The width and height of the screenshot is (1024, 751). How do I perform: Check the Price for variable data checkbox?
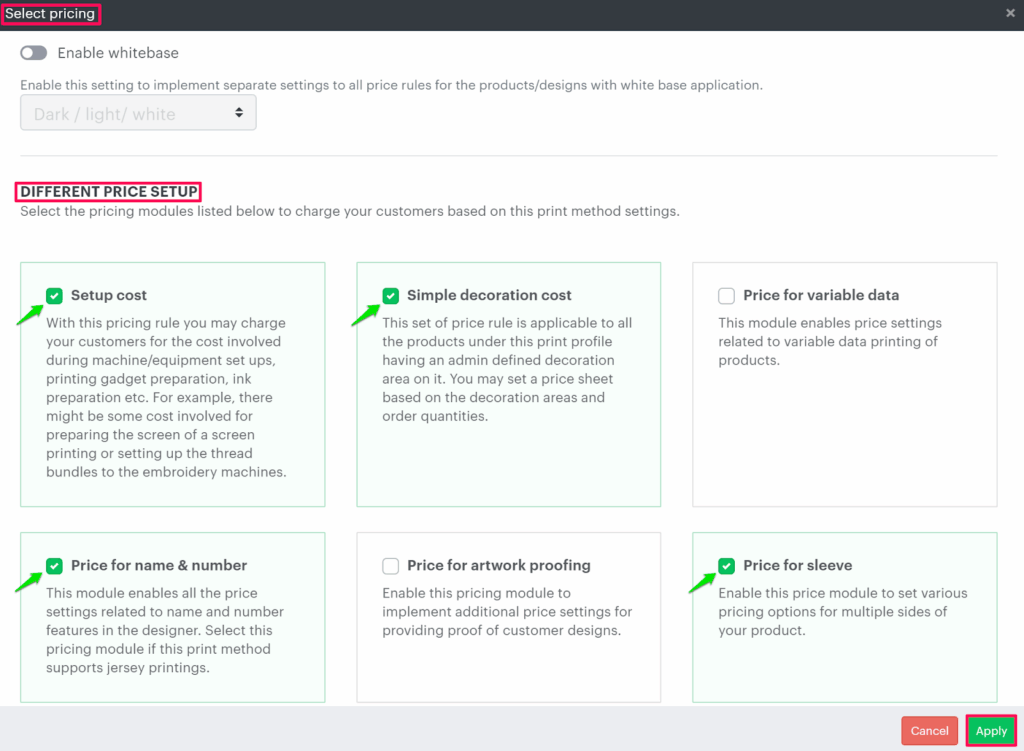point(727,295)
